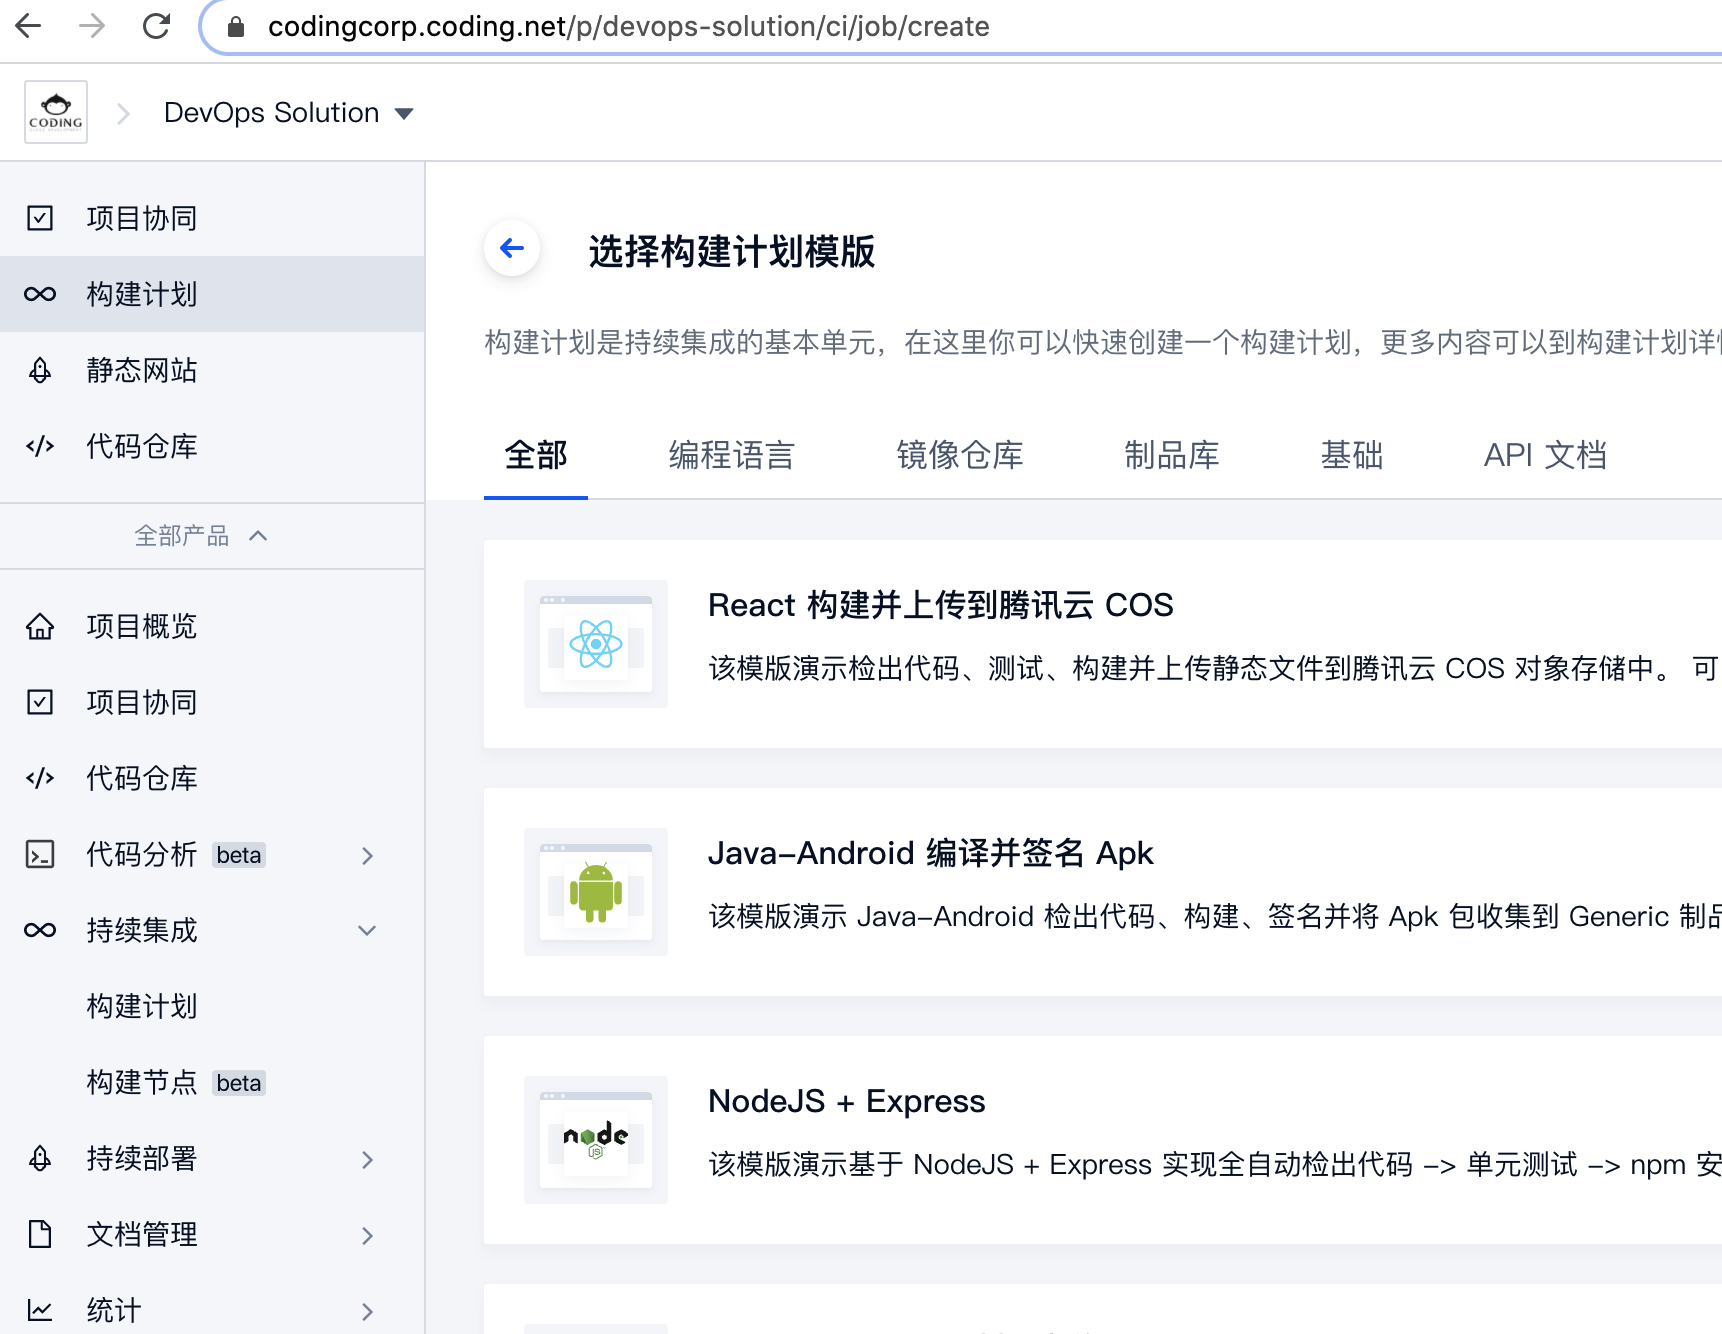Click the chart icon beside 统计

[x=40, y=1310]
